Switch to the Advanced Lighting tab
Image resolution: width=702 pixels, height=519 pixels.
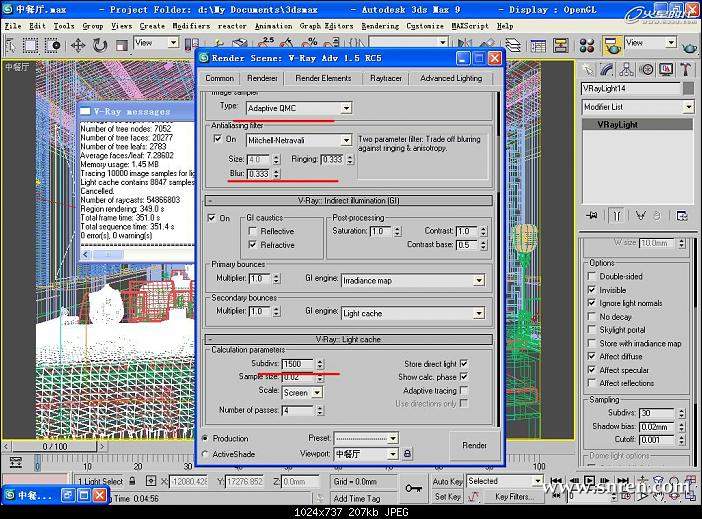(451, 78)
